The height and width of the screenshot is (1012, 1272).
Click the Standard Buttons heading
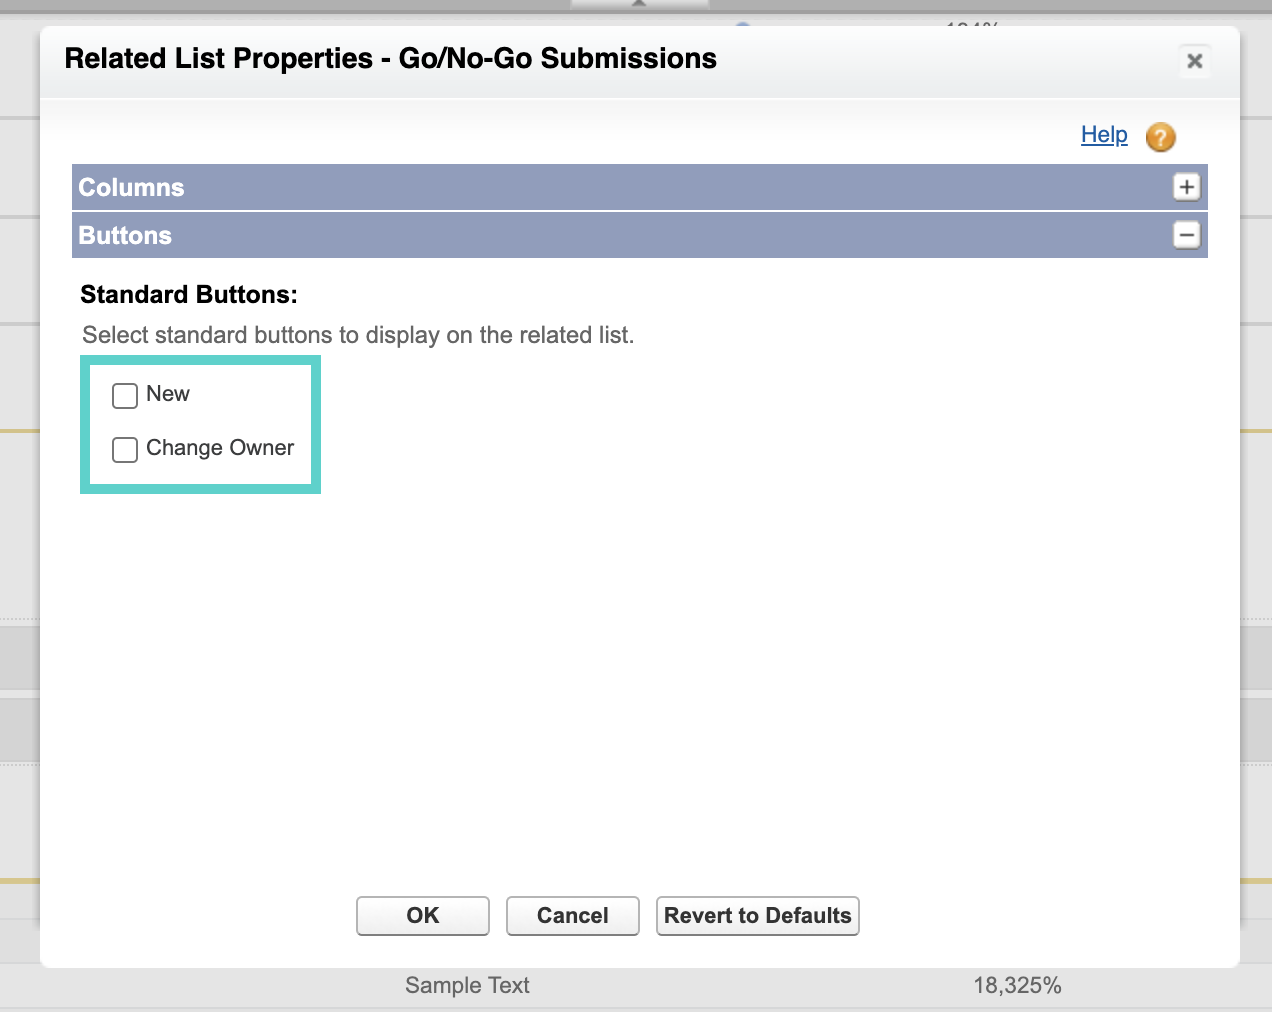point(189,295)
